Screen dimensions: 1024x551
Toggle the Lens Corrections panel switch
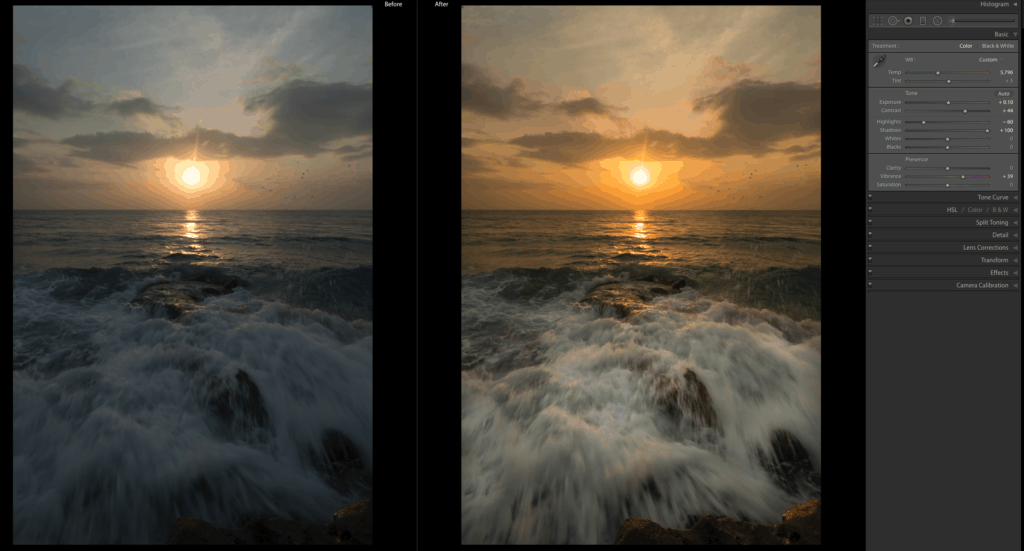coord(870,247)
